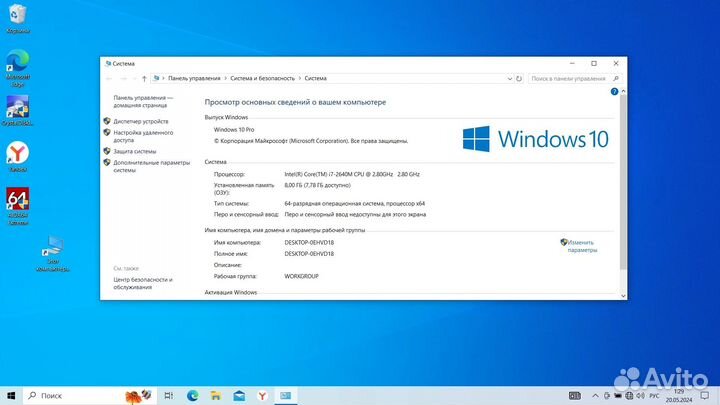Select the This Computer desktop shortcut
The height and width of the screenshot is (405, 720).
pyautogui.click(x=52, y=253)
